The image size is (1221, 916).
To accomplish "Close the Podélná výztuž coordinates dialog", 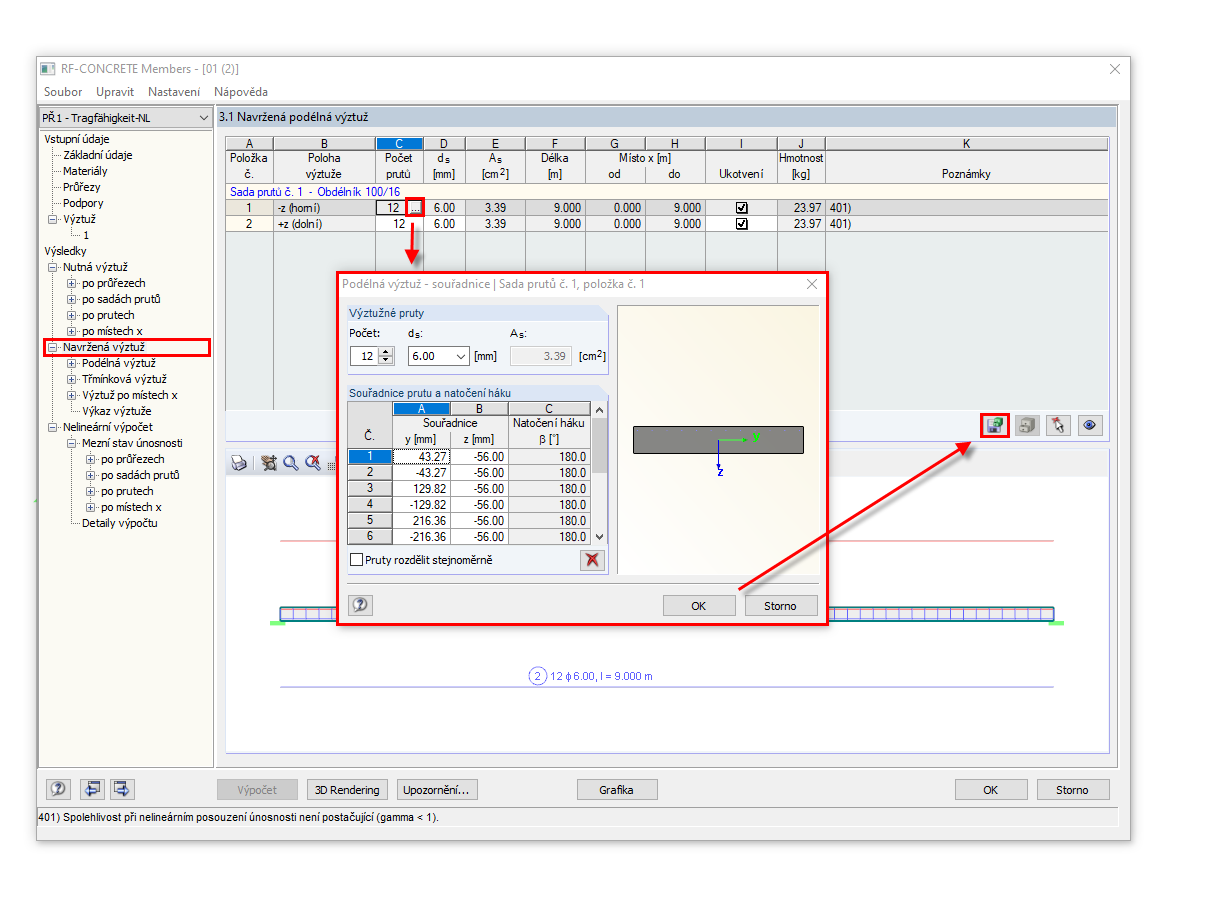I will 812,284.
